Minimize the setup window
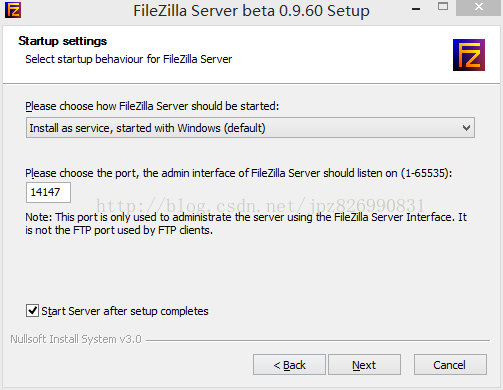The height and width of the screenshot is (390, 503). pos(416,9)
